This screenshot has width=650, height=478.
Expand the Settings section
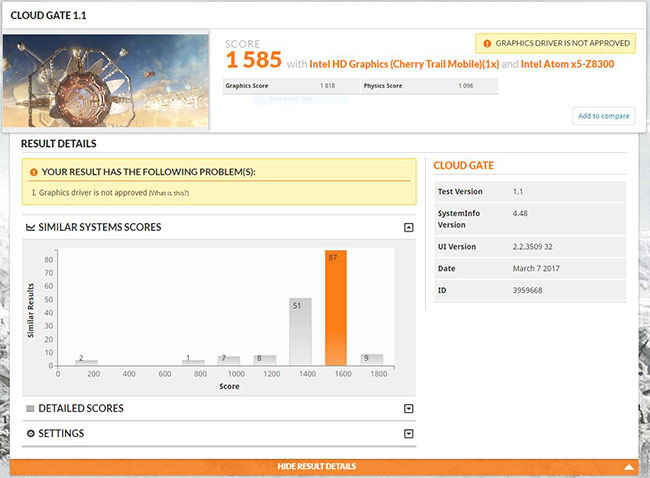click(x=408, y=434)
